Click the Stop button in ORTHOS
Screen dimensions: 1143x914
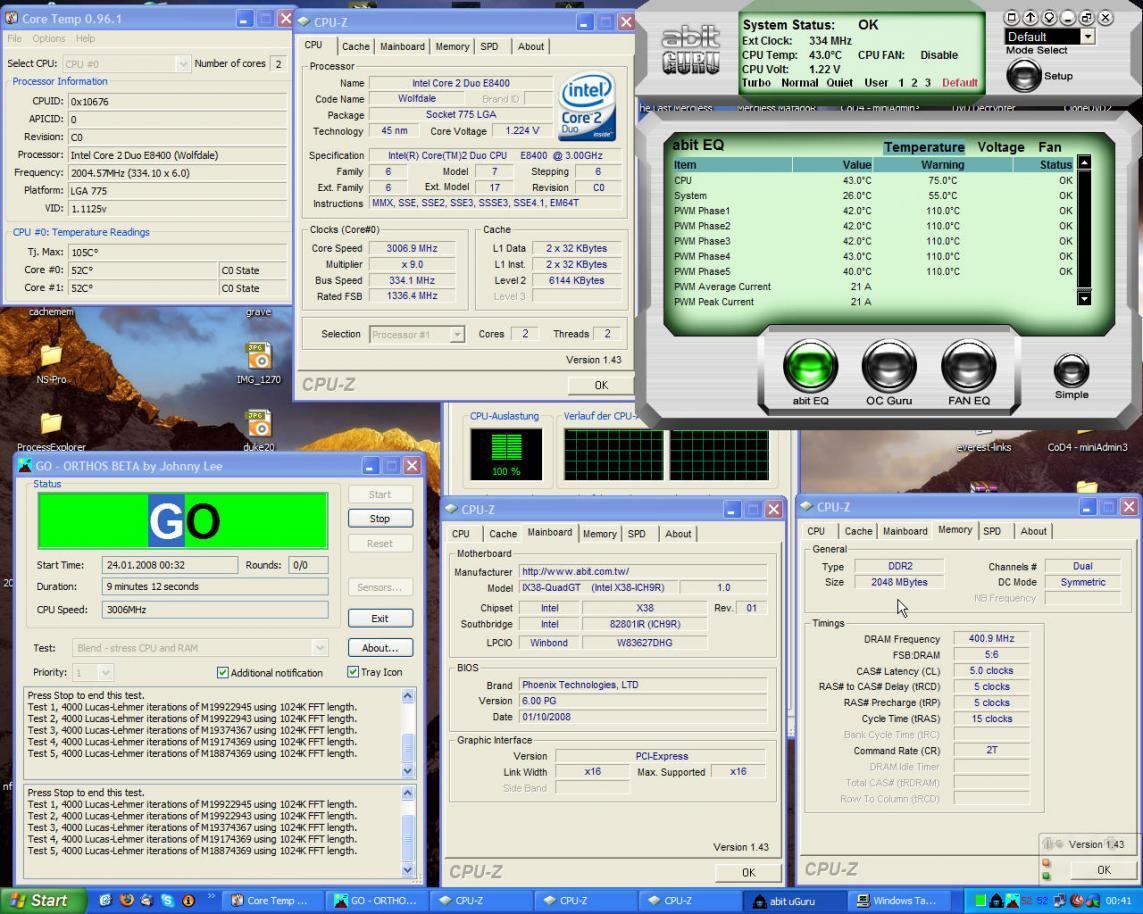tap(380, 518)
